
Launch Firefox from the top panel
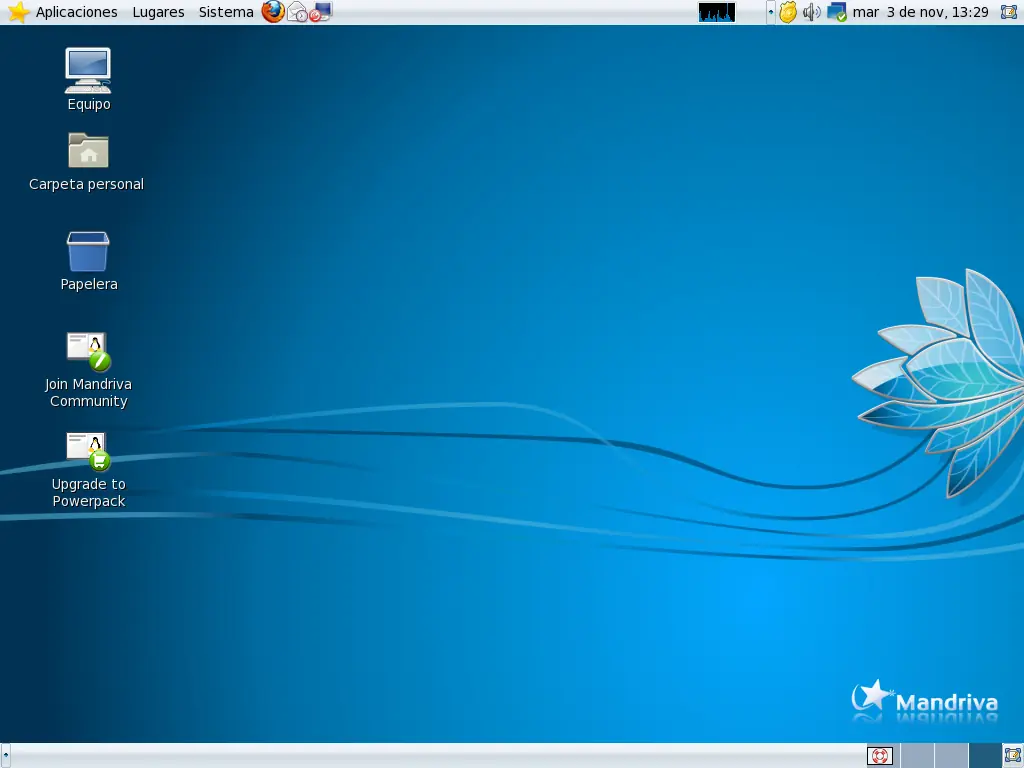pos(273,11)
